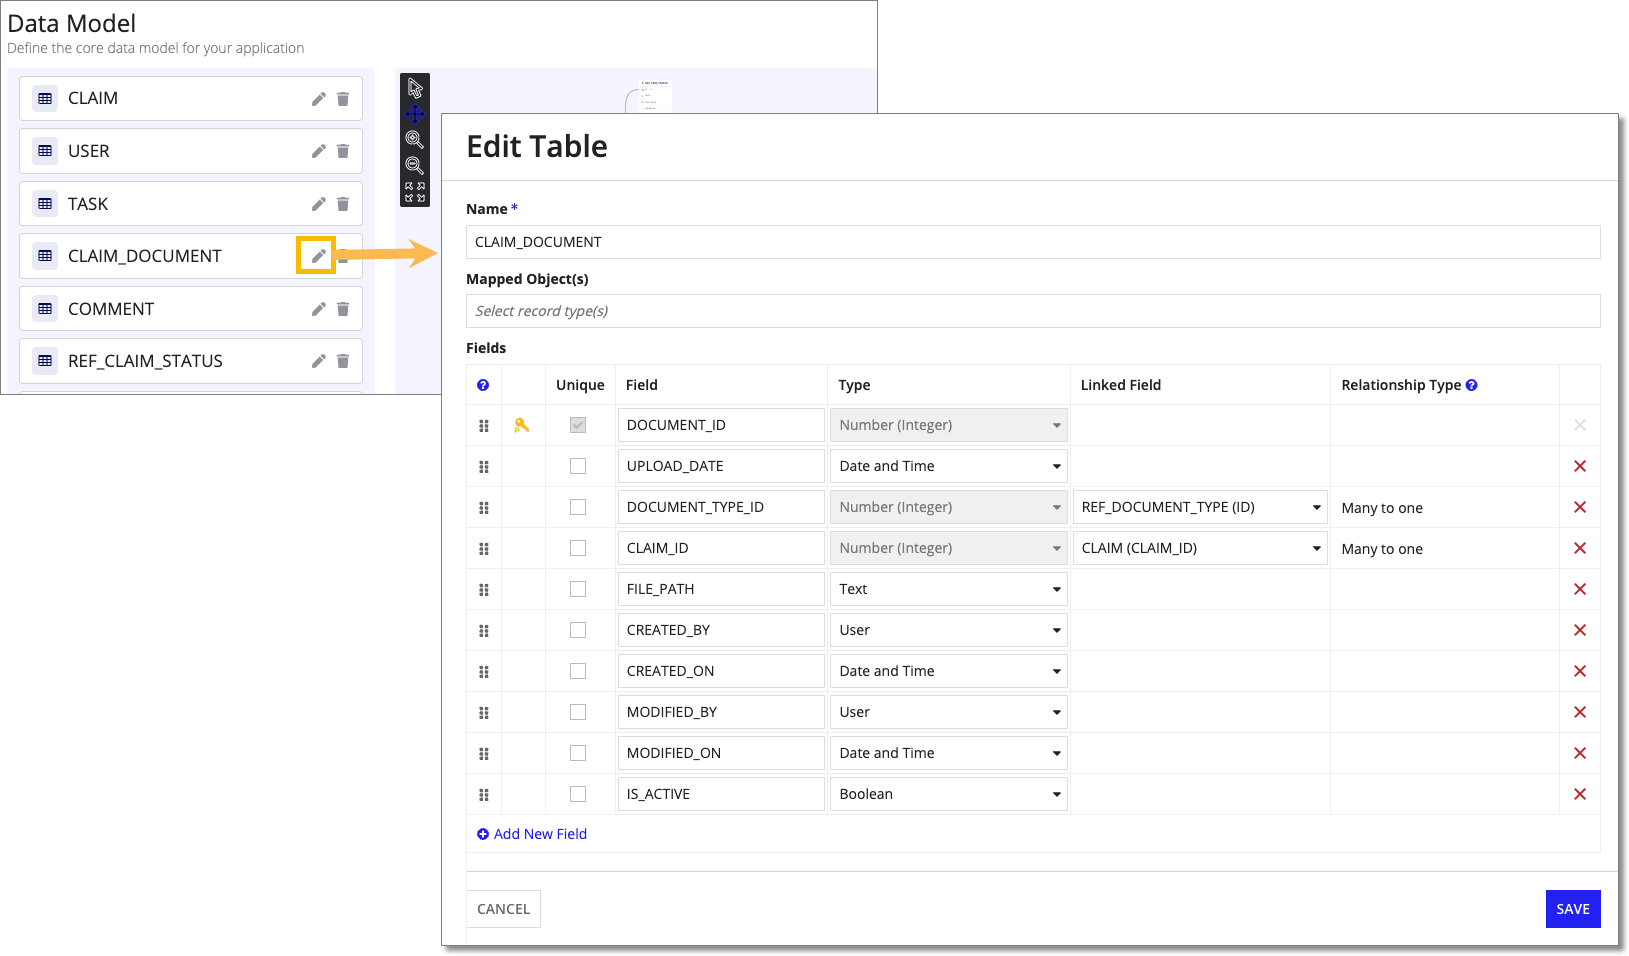This screenshot has width=1629, height=956.
Task: Expand Type dropdown for CREATED_ON
Action: click(x=949, y=671)
